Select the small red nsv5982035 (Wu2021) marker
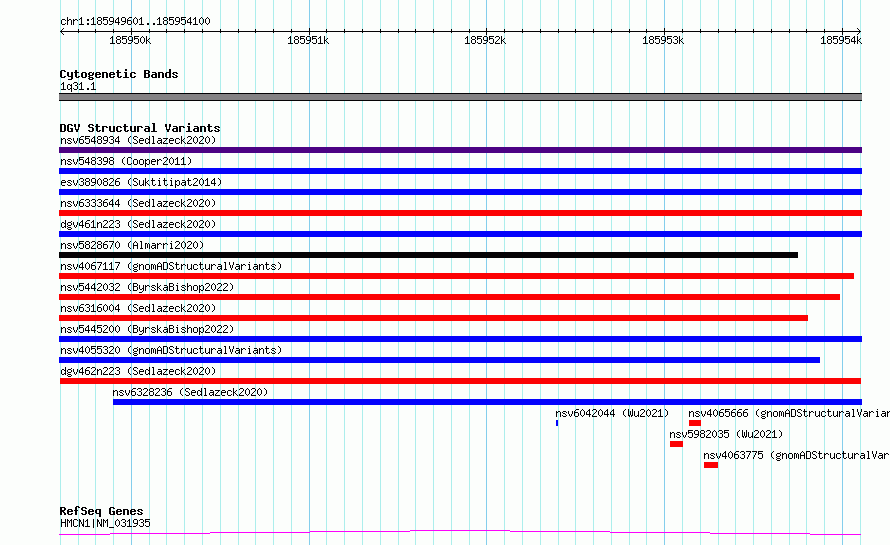Viewport: 890px width, 545px height. pyautogui.click(x=676, y=444)
